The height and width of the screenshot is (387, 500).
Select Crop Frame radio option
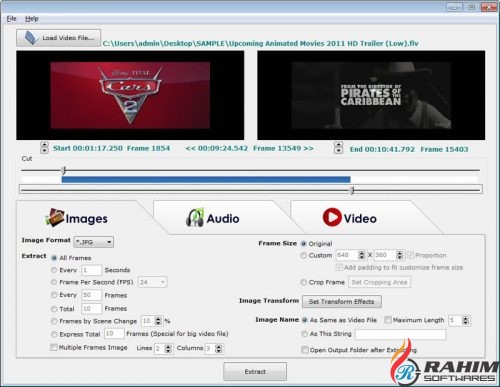[303, 282]
